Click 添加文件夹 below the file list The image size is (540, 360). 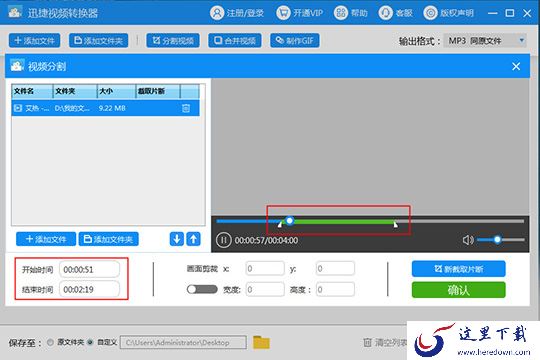(x=108, y=239)
